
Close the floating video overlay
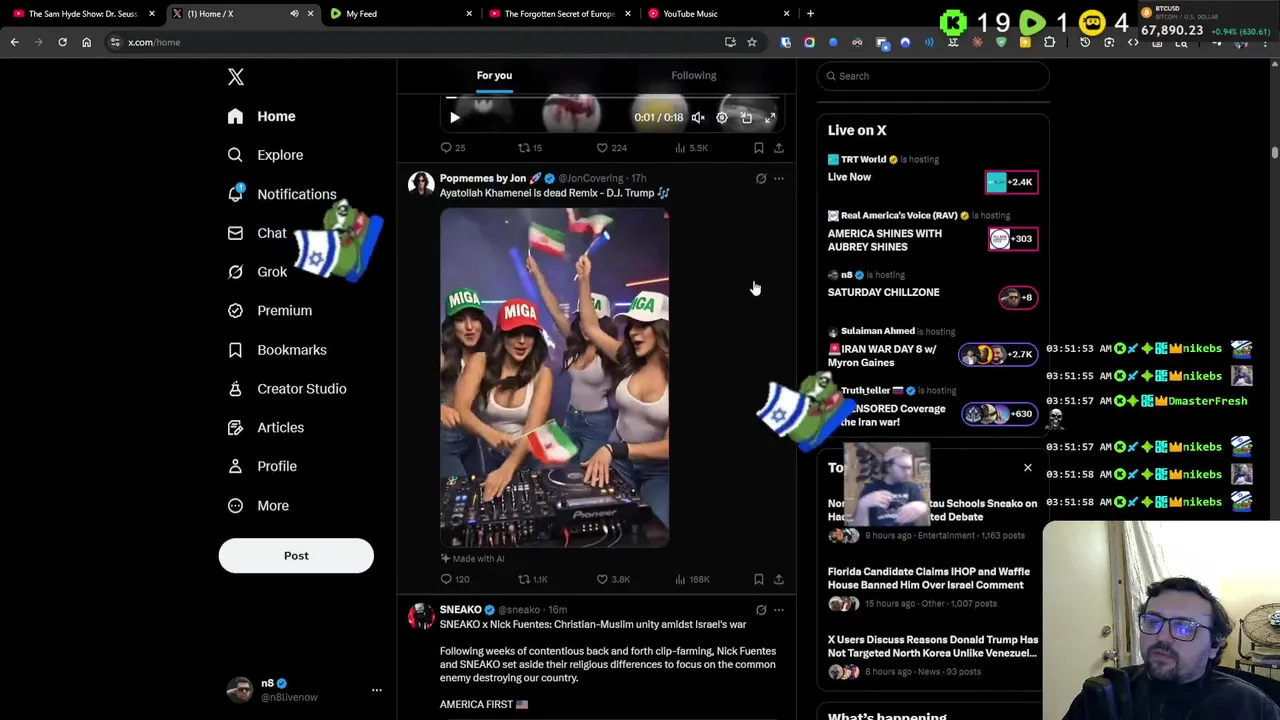(1027, 468)
